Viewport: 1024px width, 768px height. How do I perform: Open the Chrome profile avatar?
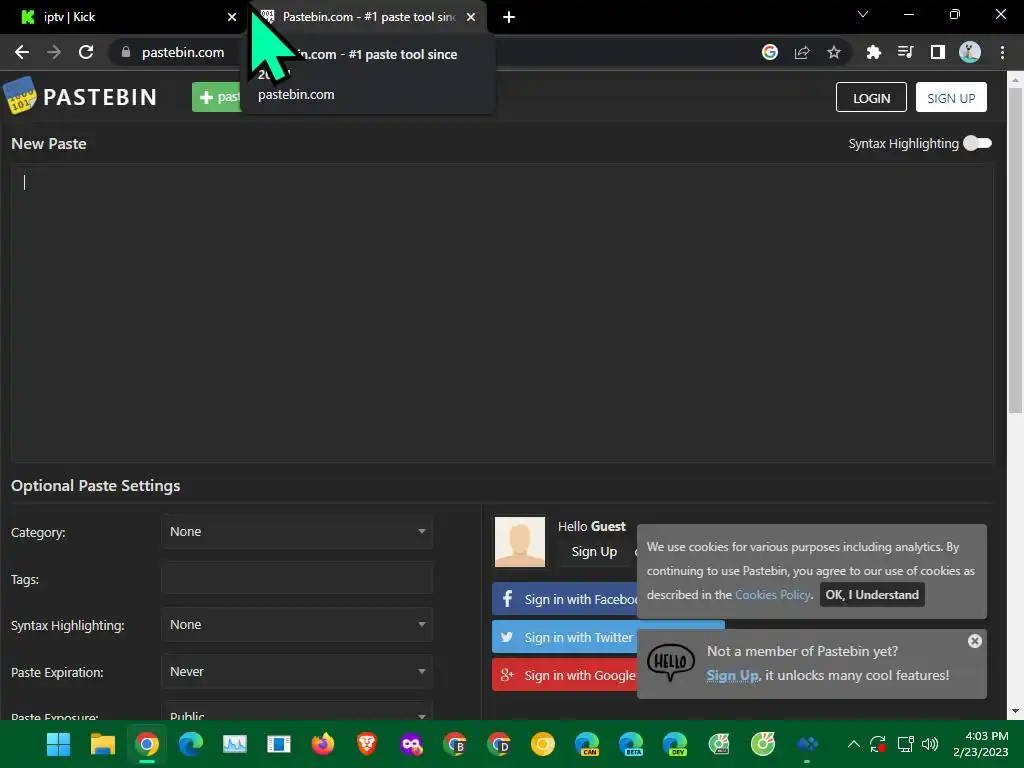point(970,52)
